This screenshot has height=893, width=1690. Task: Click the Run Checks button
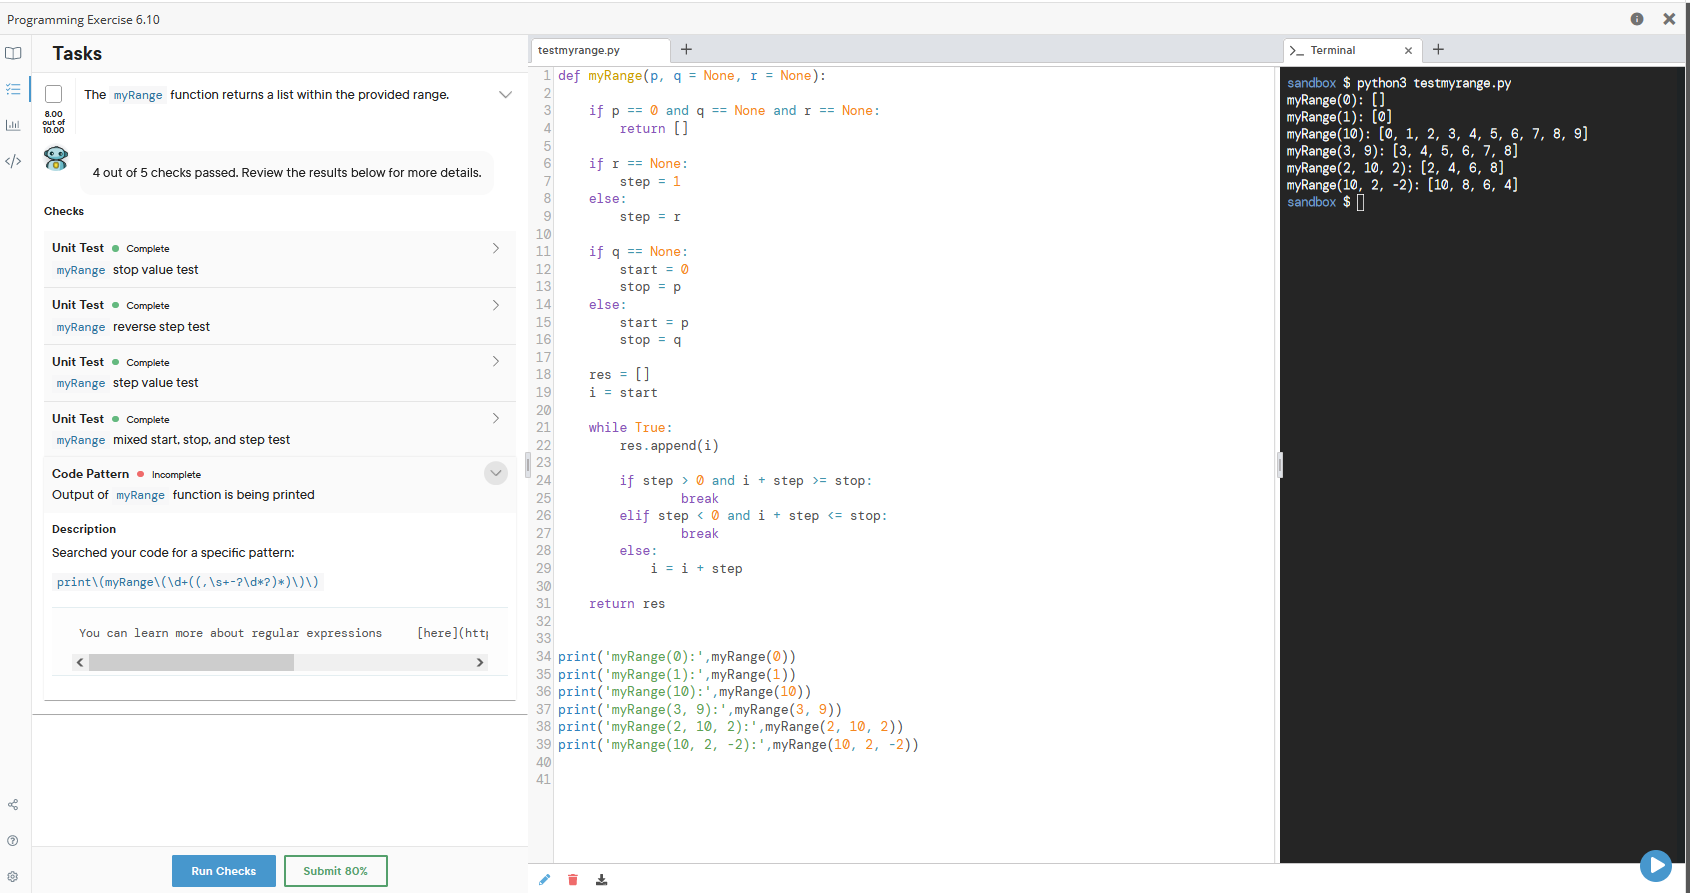224,871
